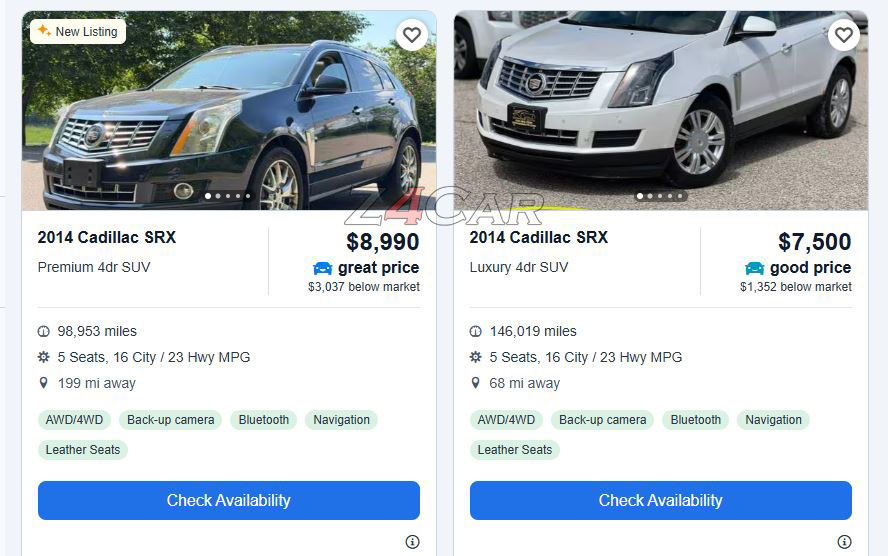The height and width of the screenshot is (556, 888).
Task: Select Leather Seats tag on Luxury listing
Action: coord(515,450)
